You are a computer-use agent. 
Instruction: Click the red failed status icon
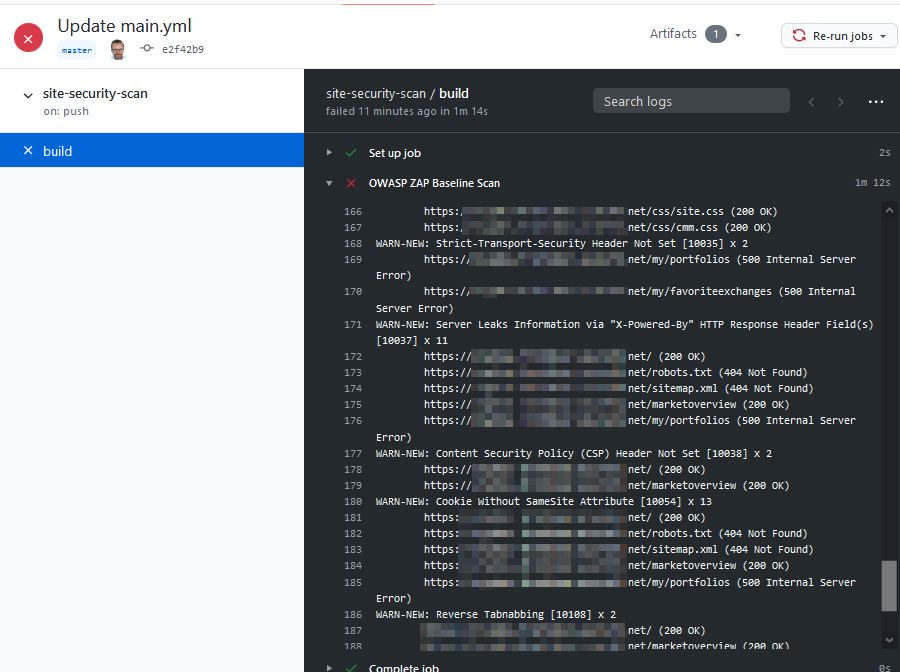point(28,38)
